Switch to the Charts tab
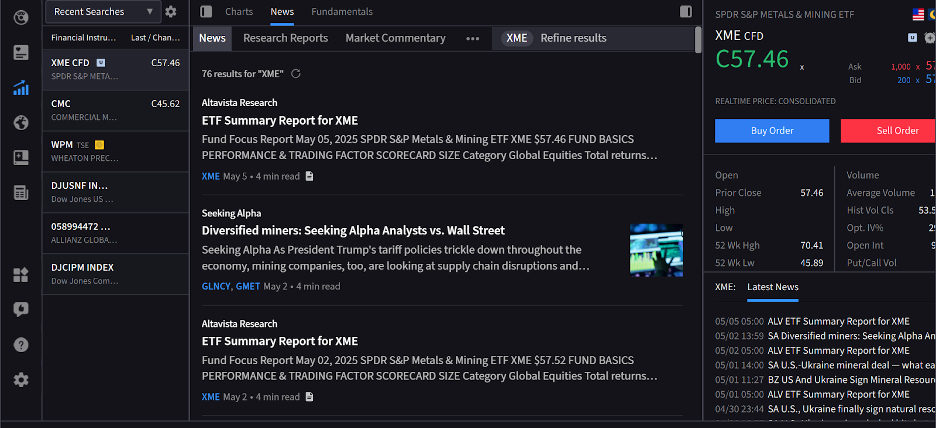 coord(239,11)
